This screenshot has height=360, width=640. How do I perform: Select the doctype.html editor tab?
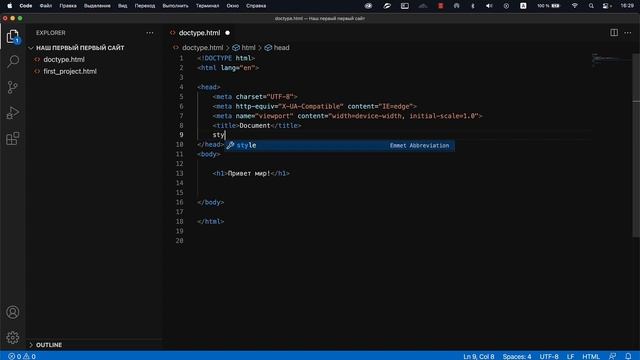(199, 33)
